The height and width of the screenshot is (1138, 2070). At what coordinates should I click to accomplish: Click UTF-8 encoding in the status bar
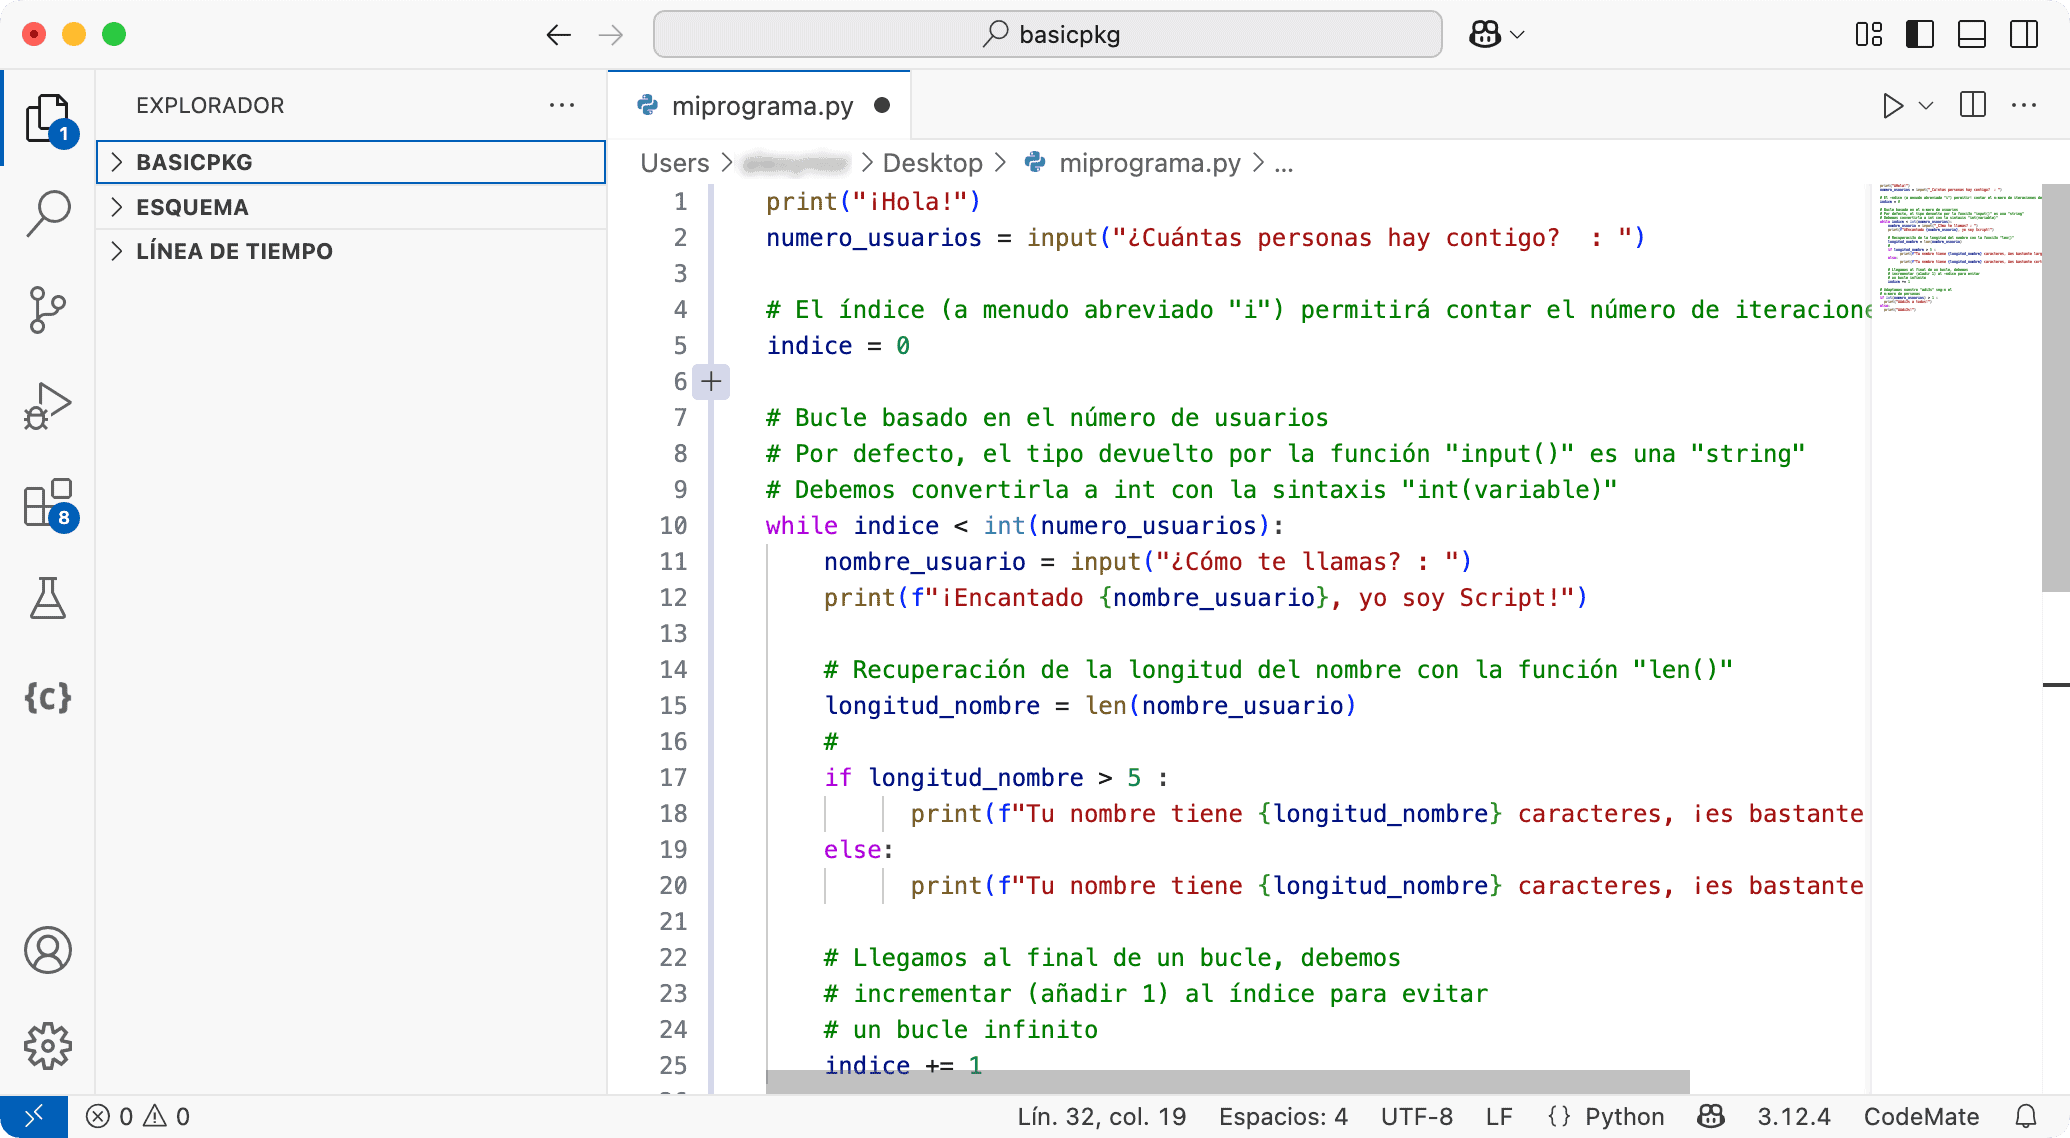[x=1416, y=1116]
